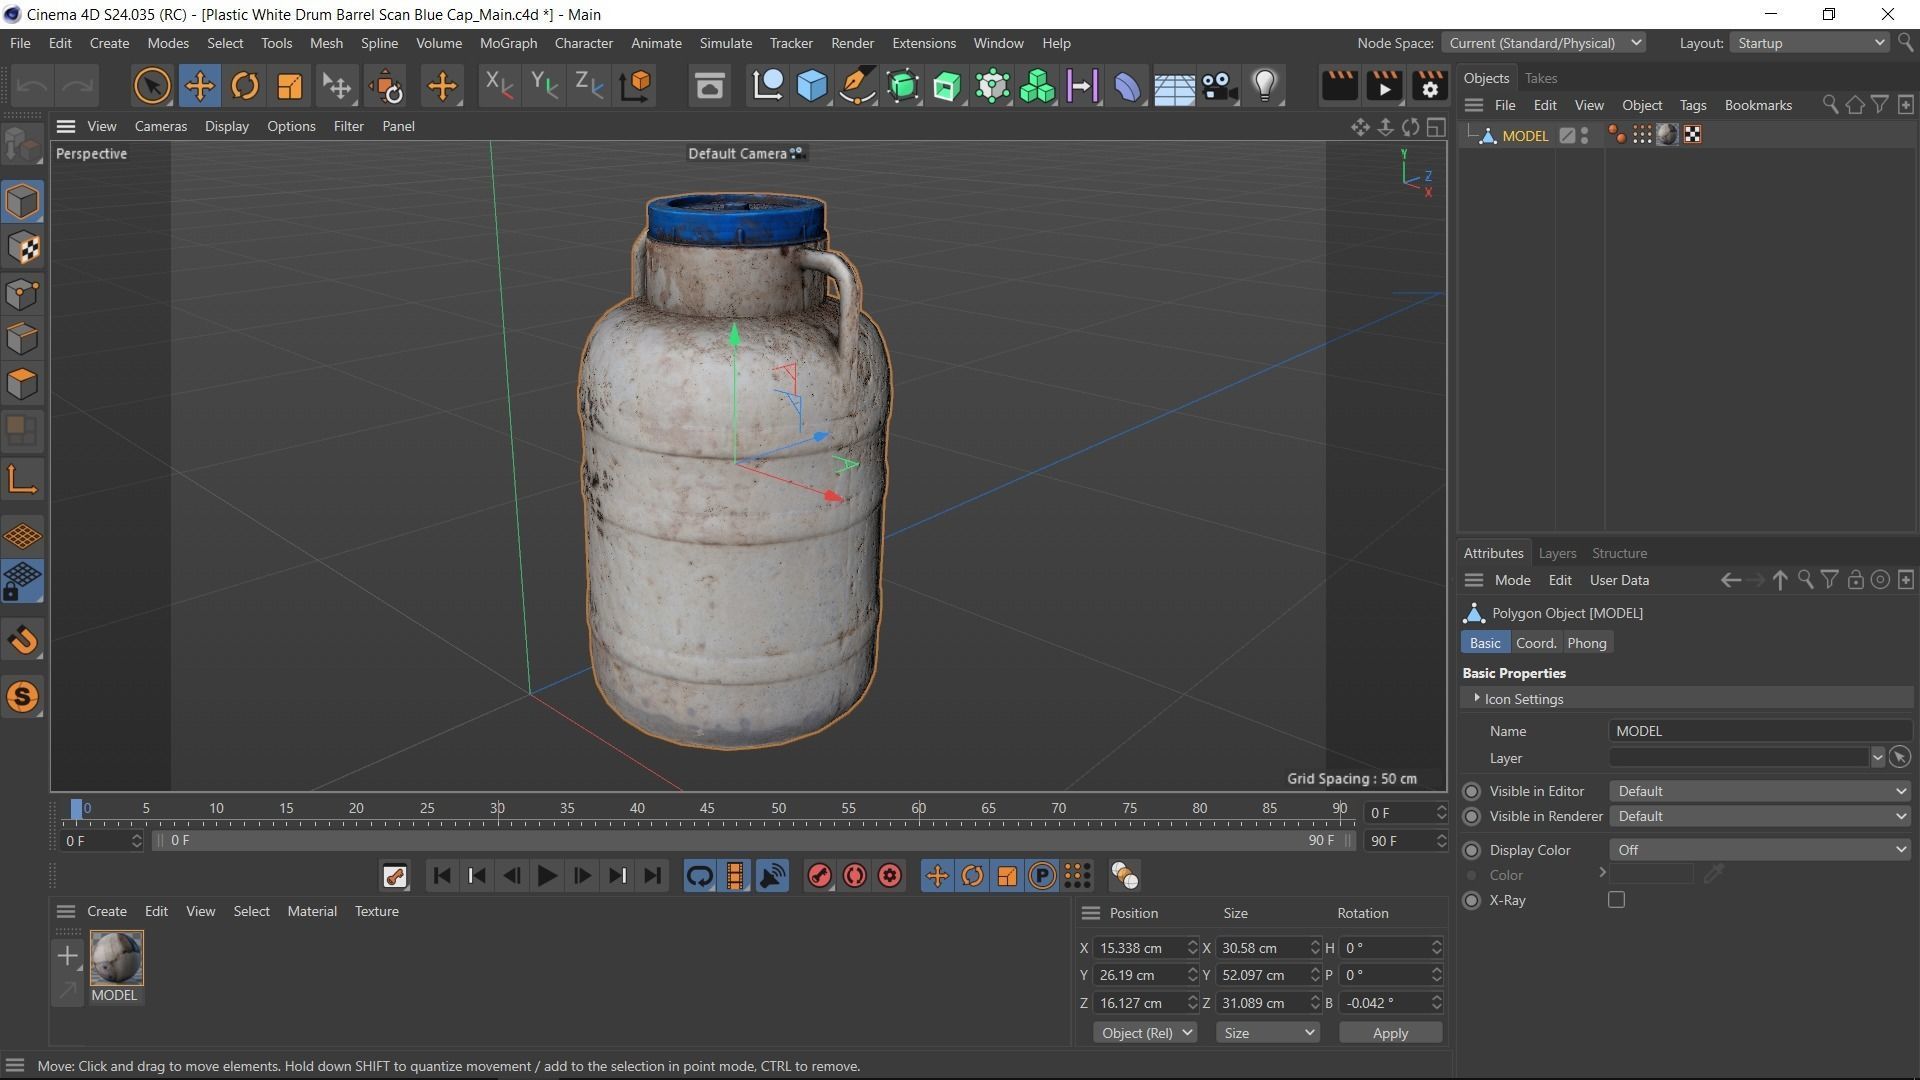The image size is (1920, 1080).
Task: Open the MoGraph Cloner icon
Action: click(1037, 86)
